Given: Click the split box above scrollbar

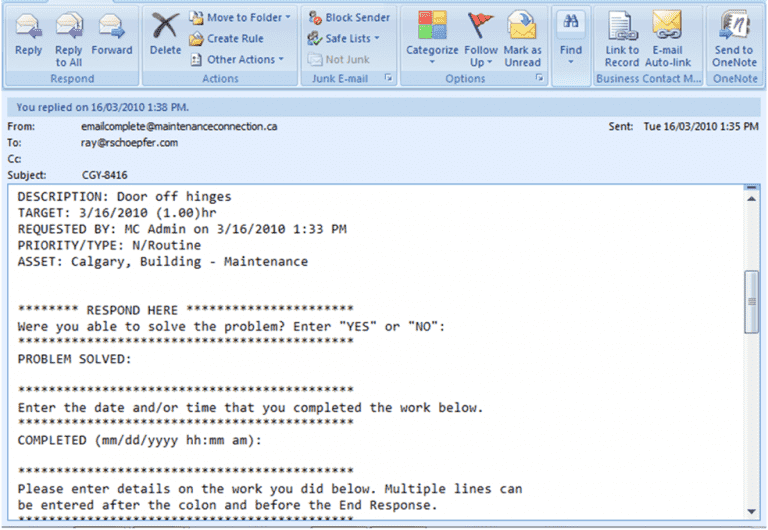Looking at the screenshot, I should (x=751, y=187).
